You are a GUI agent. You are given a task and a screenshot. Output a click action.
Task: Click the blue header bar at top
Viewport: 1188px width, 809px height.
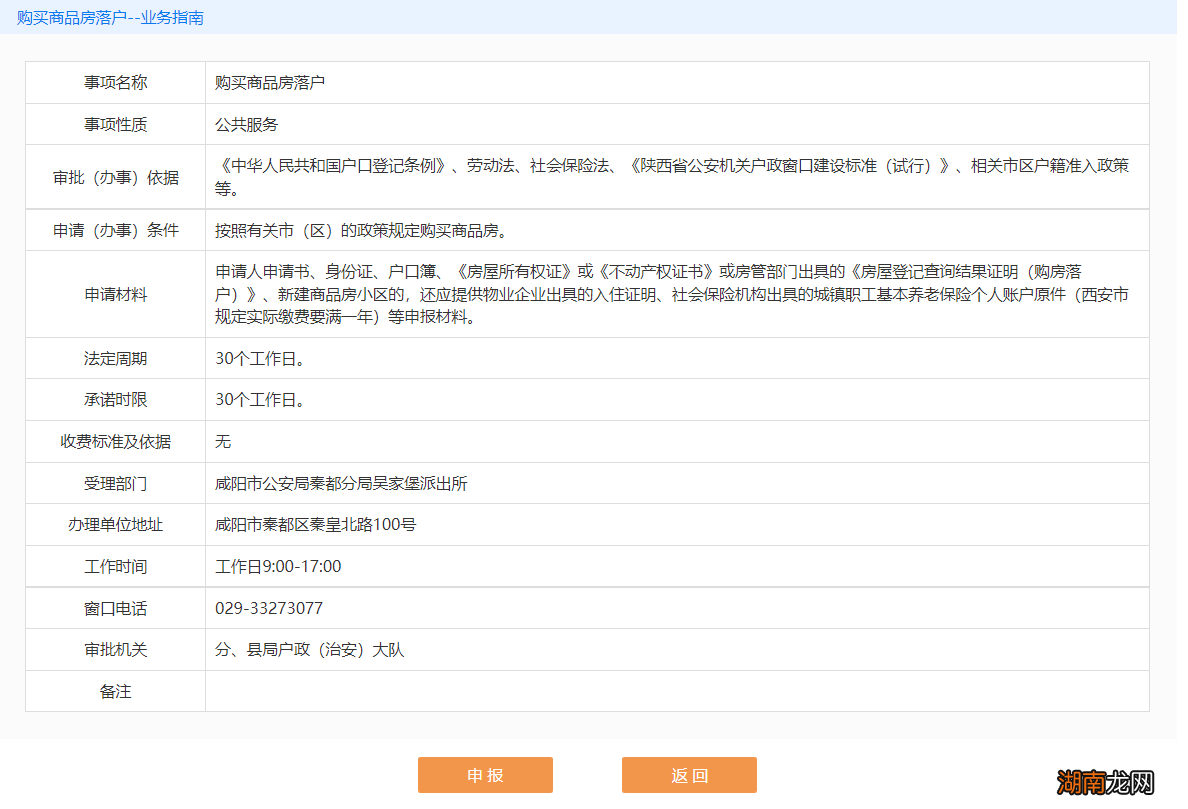click(594, 17)
